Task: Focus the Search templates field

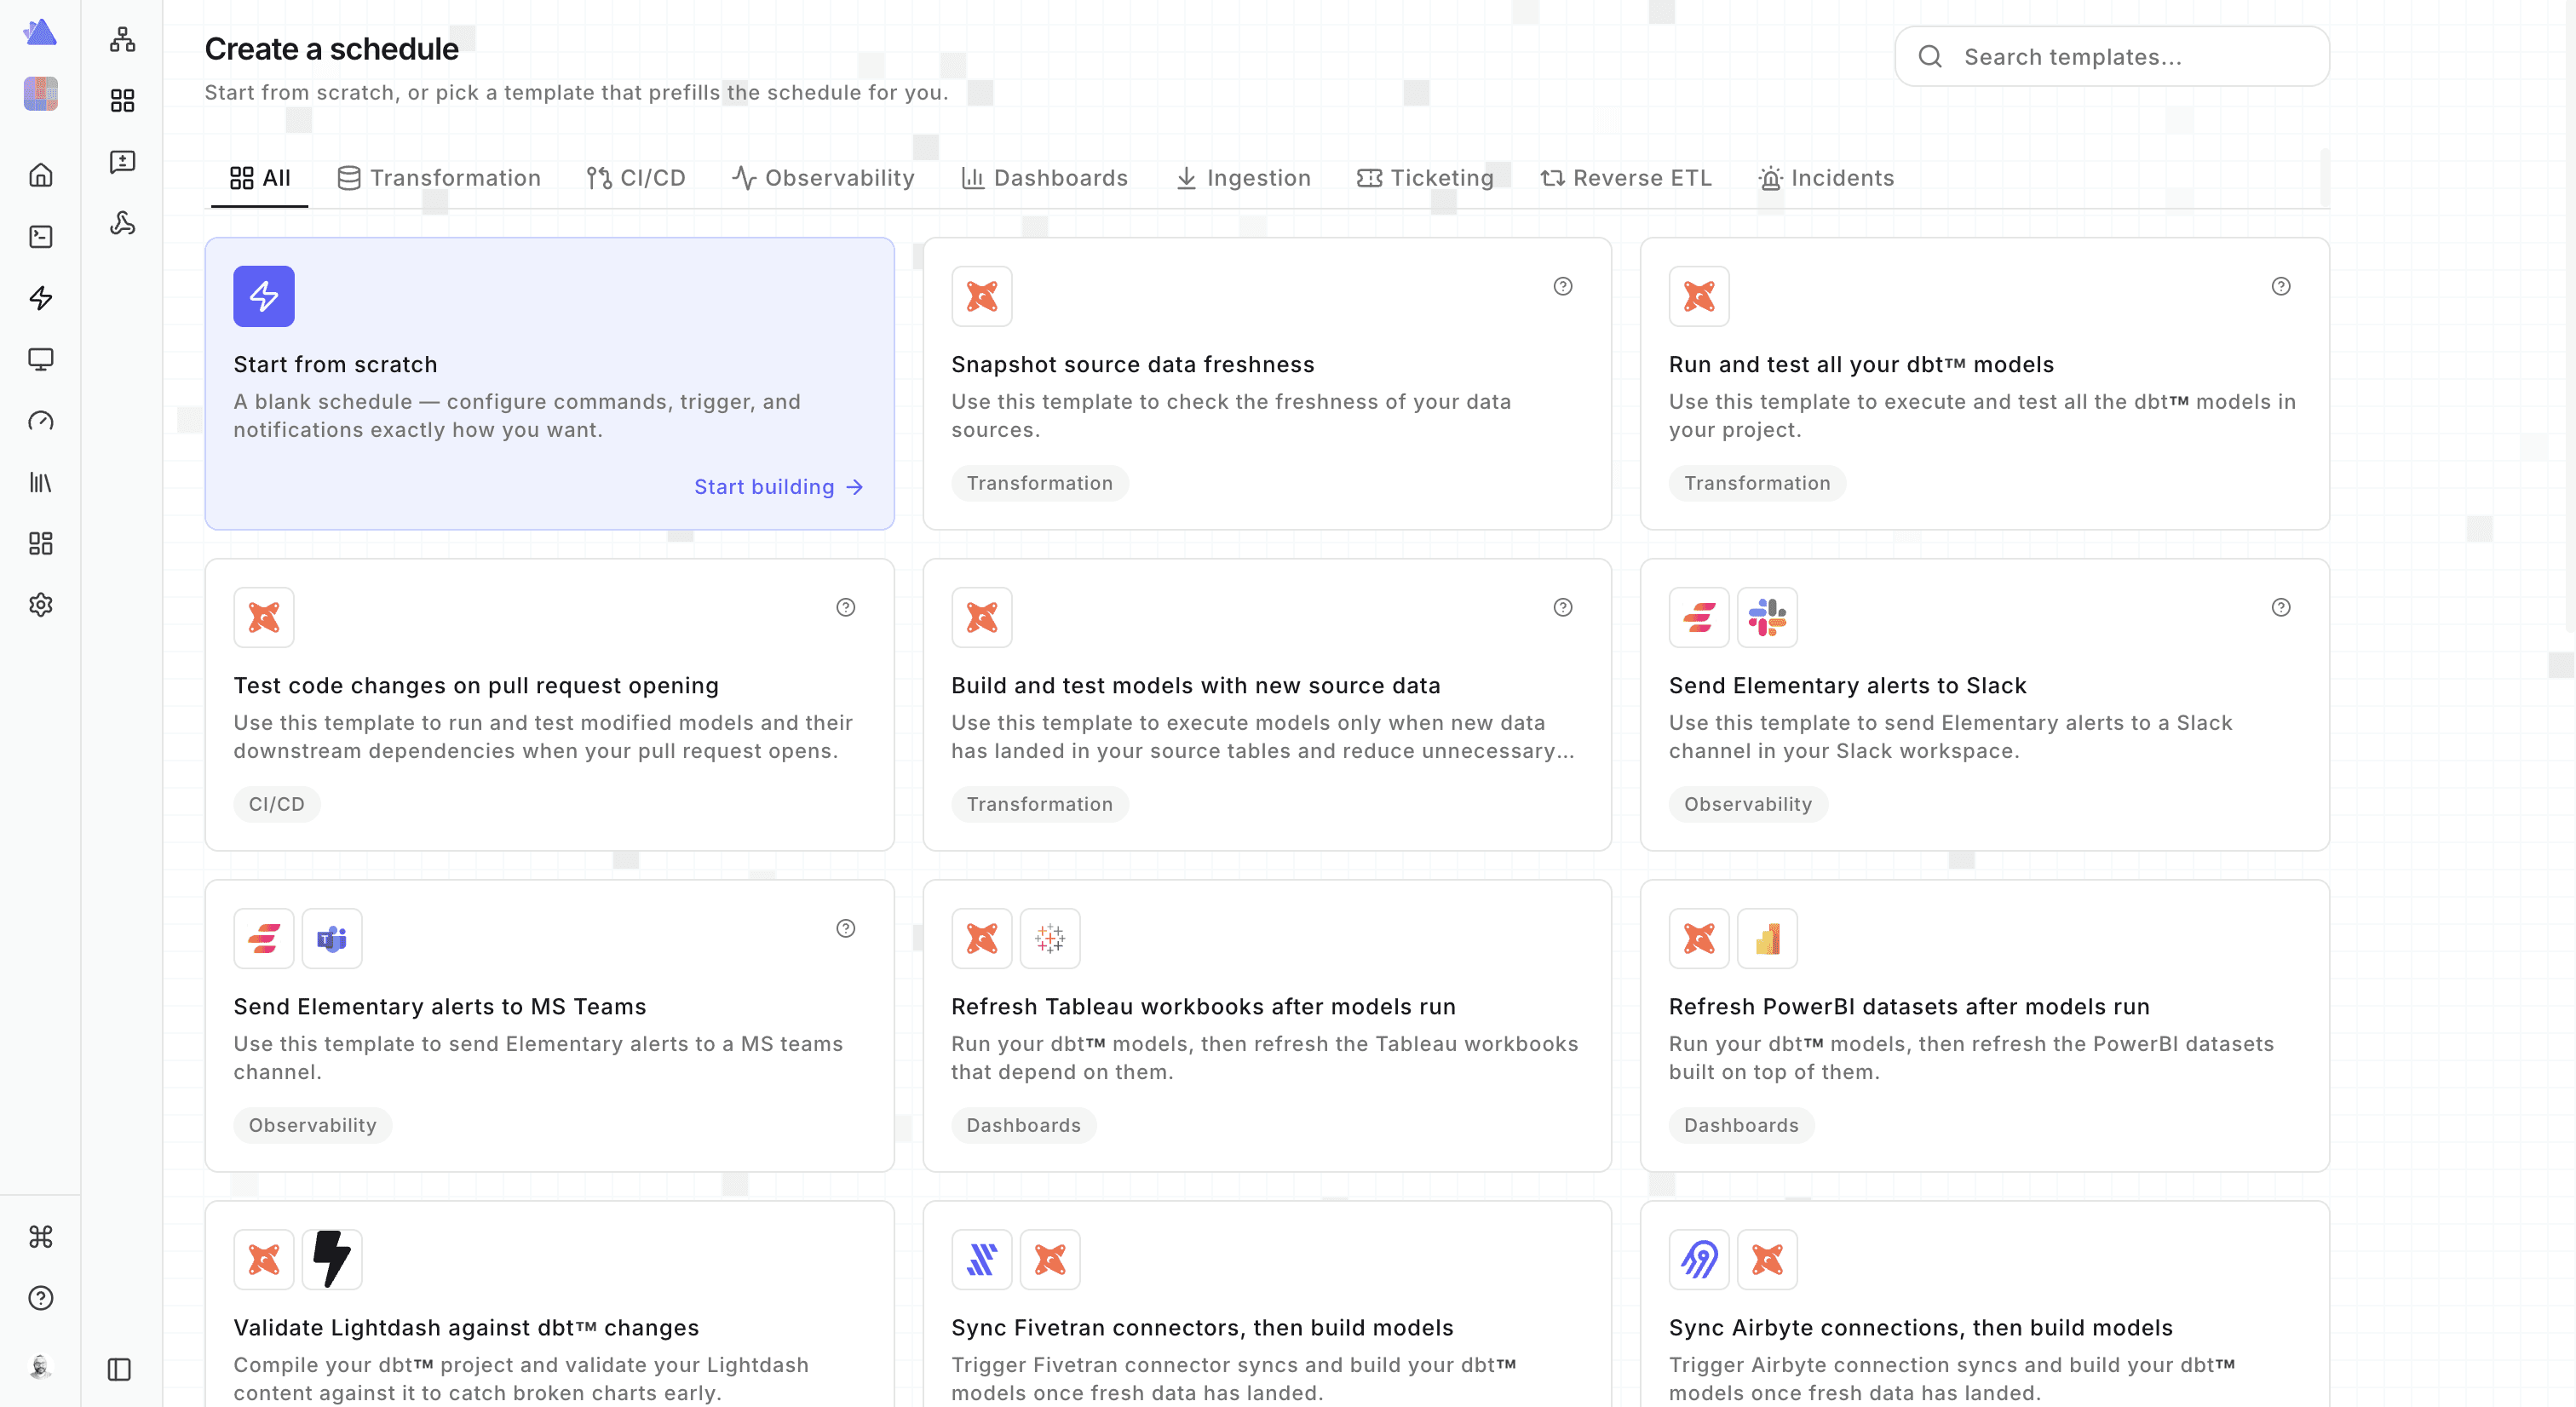Action: [2112, 57]
